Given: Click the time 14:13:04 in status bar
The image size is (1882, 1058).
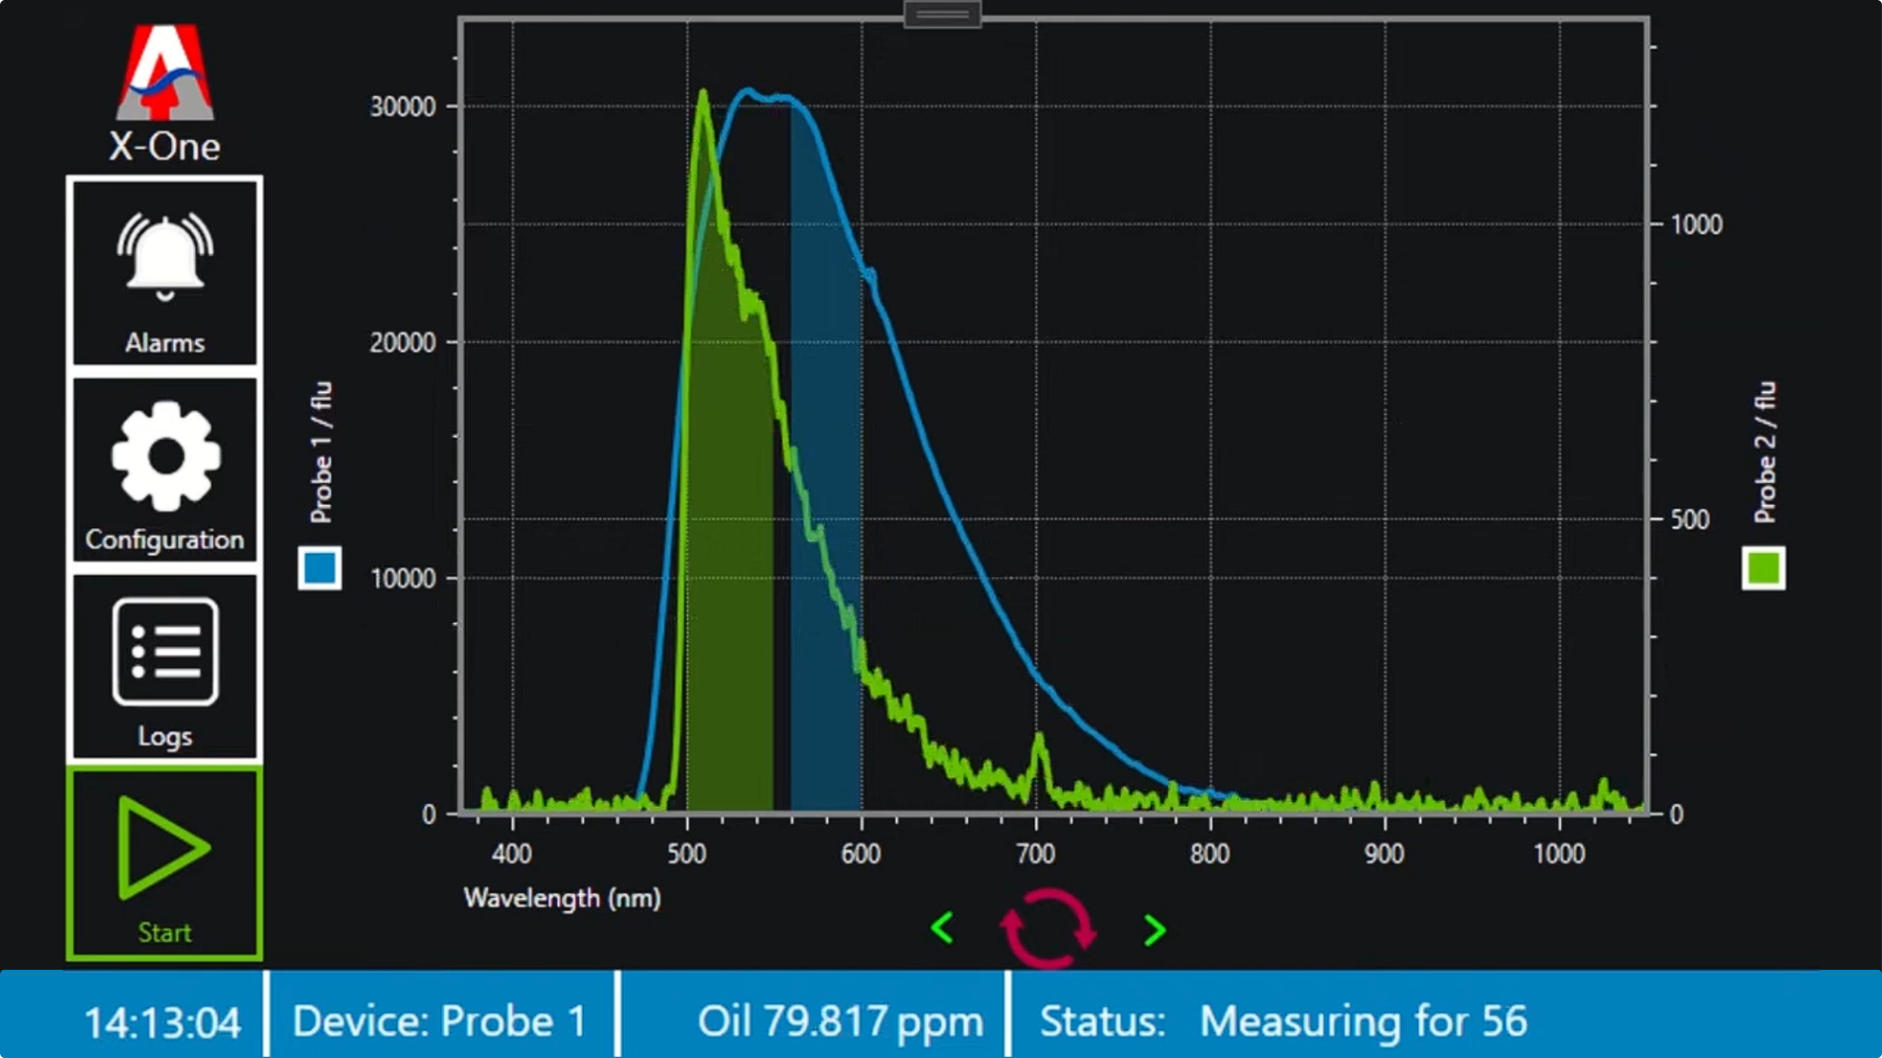Looking at the screenshot, I should pos(161,1022).
